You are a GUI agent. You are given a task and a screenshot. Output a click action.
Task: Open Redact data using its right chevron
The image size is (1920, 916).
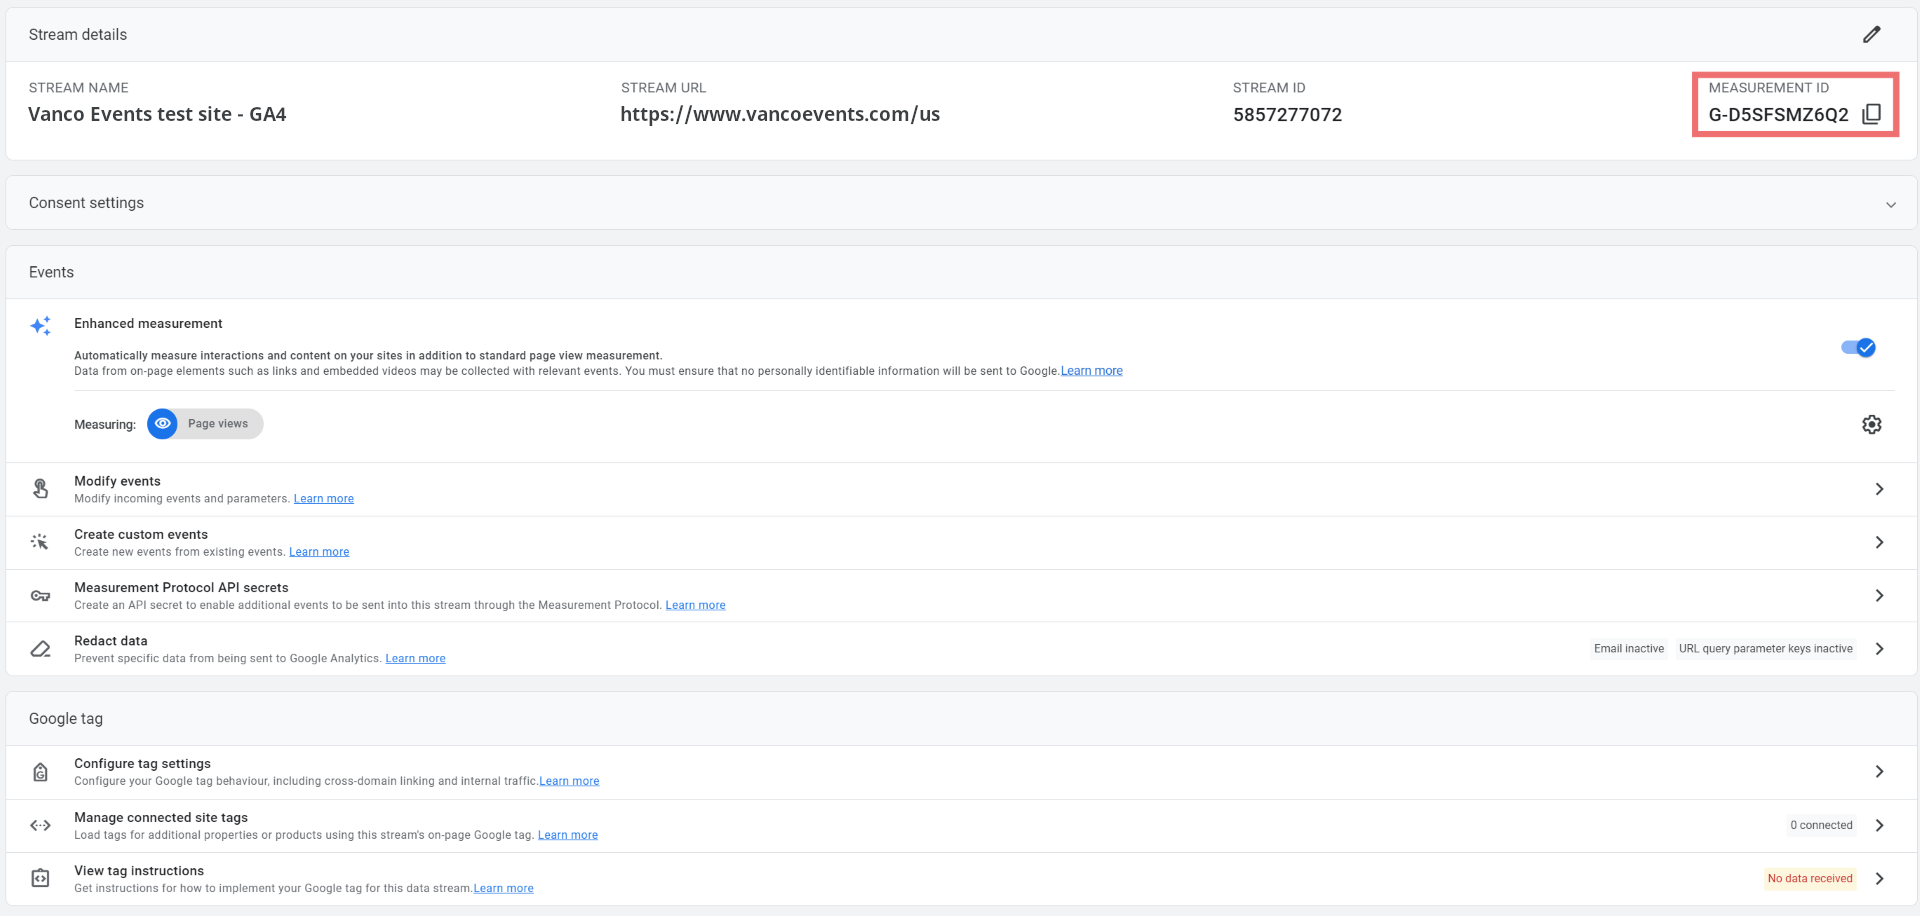tap(1879, 649)
